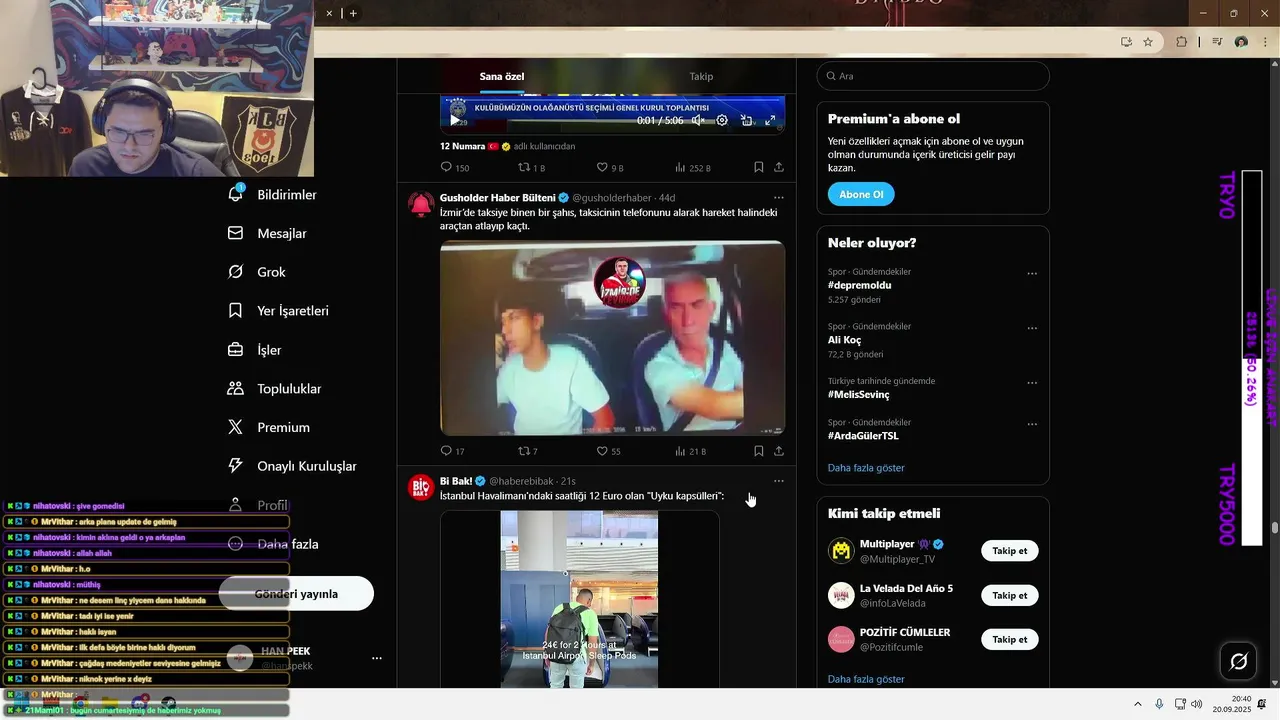The width and height of the screenshot is (1280, 720).
Task: Enter fullscreen on the top video
Action: click(x=770, y=120)
